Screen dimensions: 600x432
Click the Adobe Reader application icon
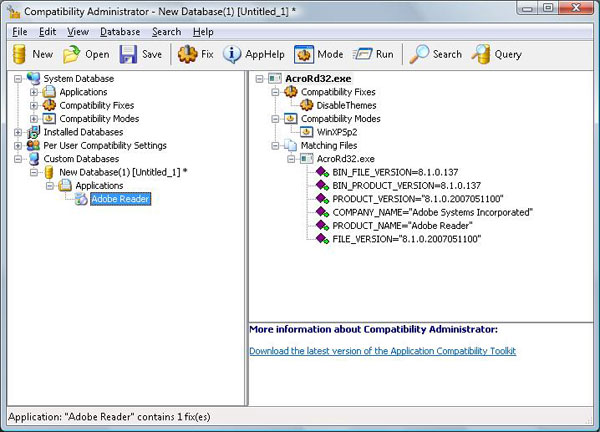[81, 199]
